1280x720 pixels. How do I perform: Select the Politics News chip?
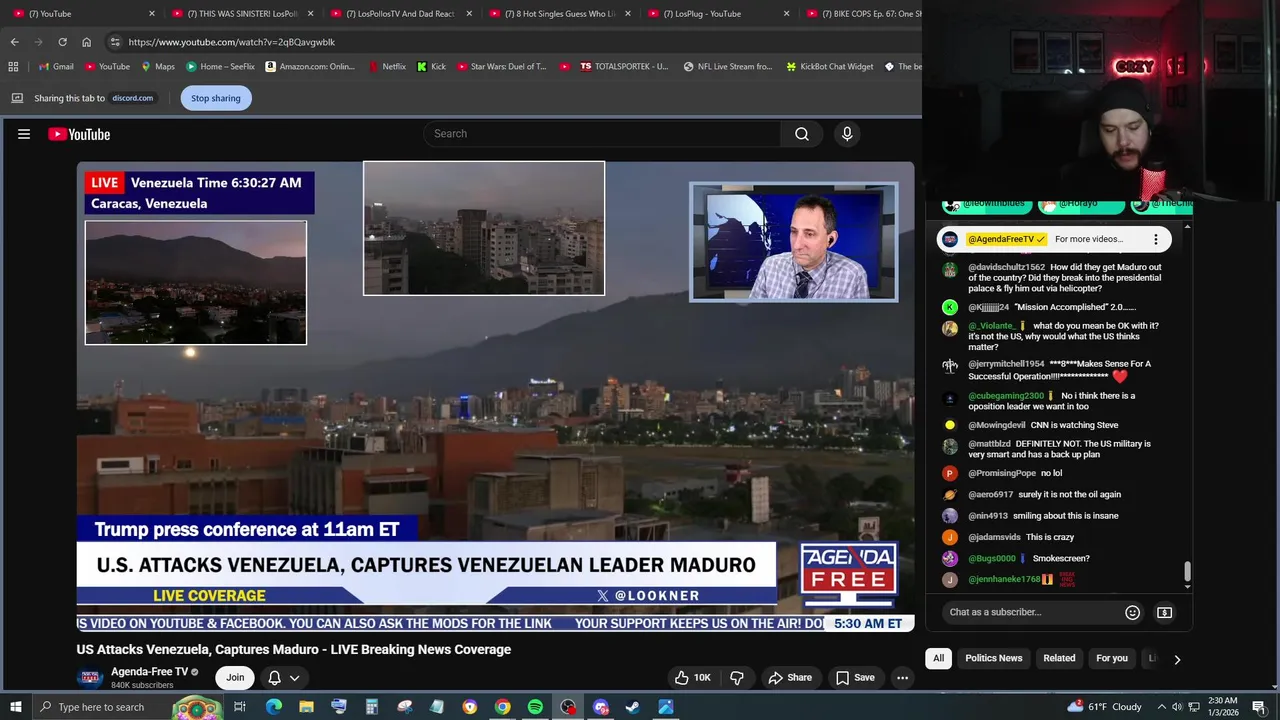(x=993, y=658)
